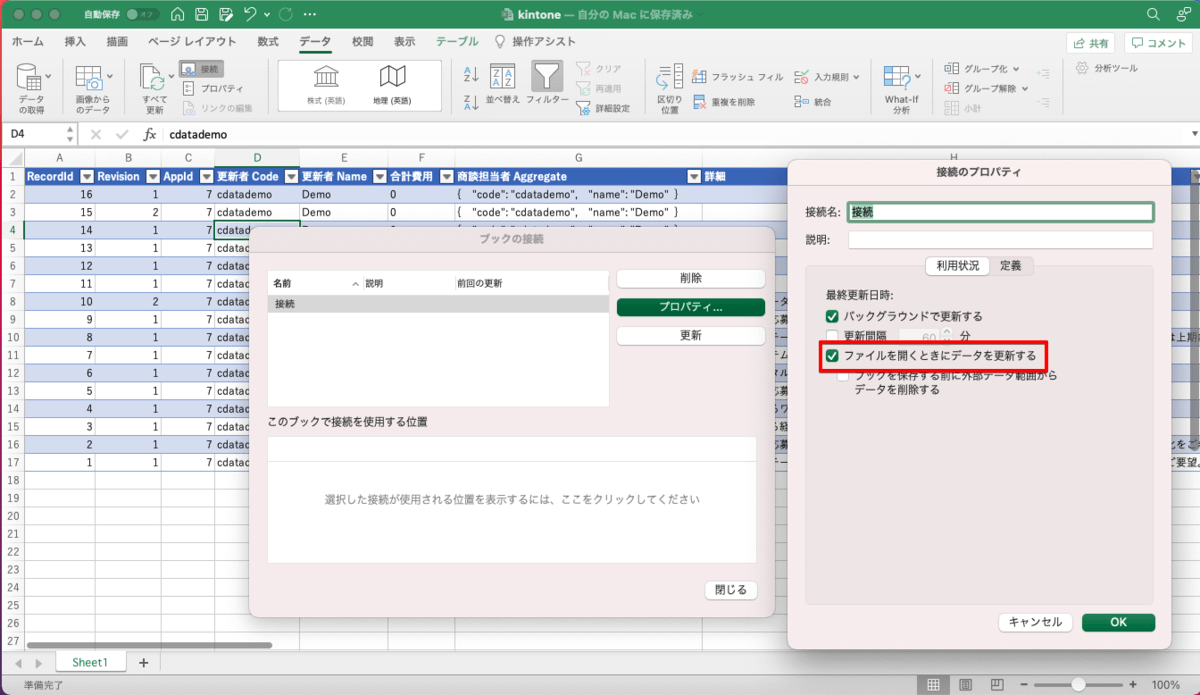Open the 挿入 ribbon tab
The image size is (1200, 695).
(x=75, y=42)
